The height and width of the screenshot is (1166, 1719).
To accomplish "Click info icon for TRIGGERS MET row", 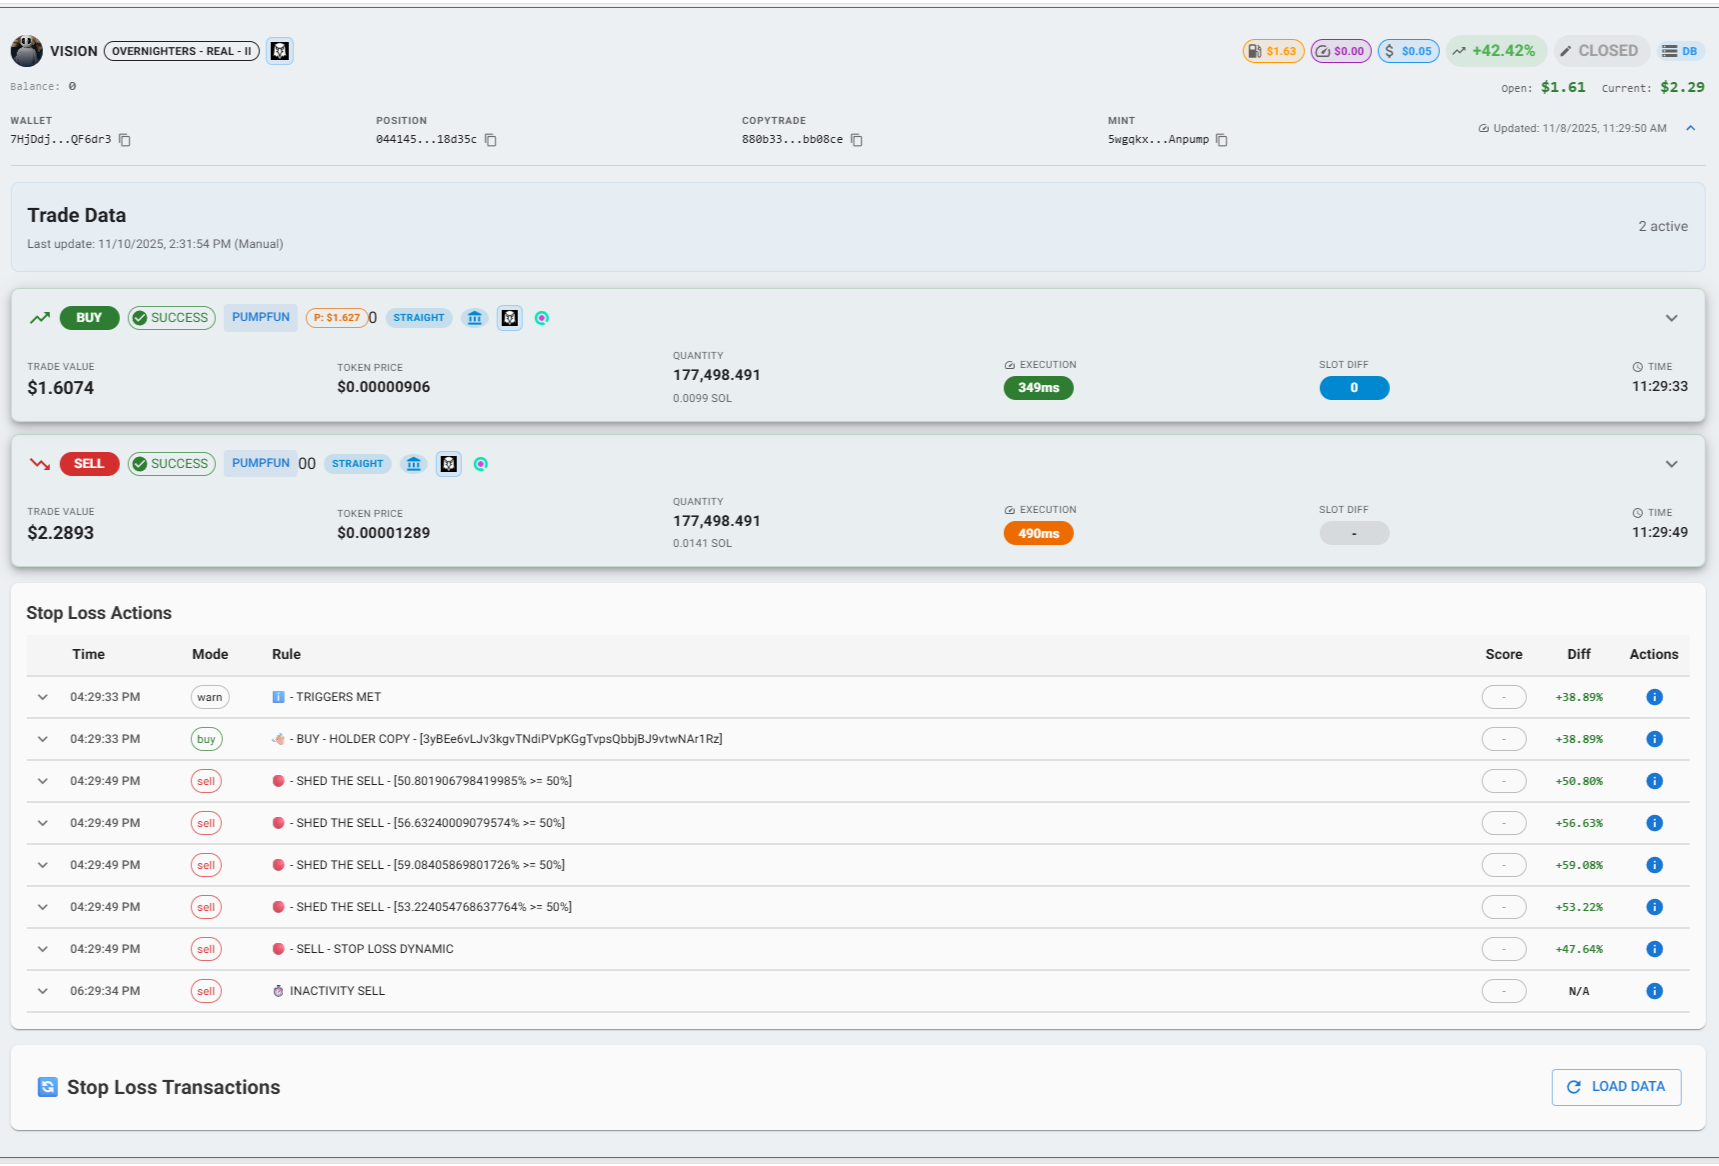I will [x=1654, y=697].
